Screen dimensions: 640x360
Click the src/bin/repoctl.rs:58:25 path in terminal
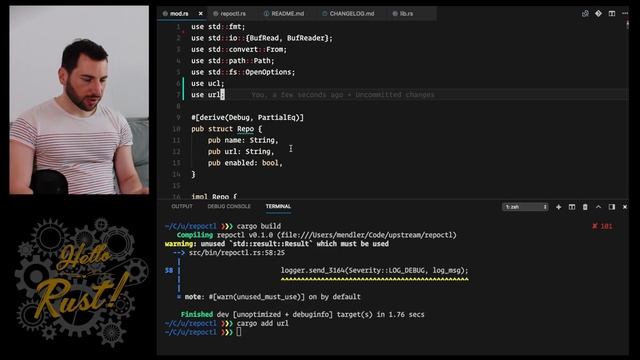click(237, 253)
